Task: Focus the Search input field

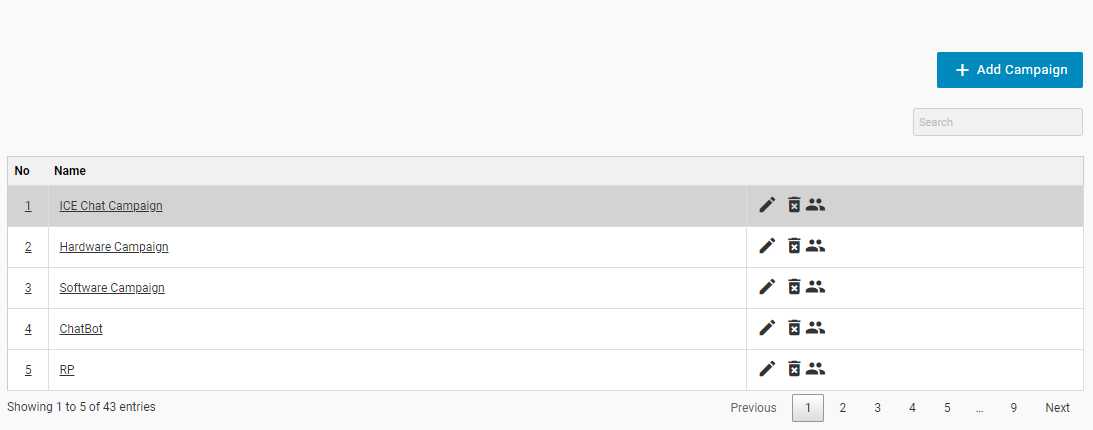Action: (x=997, y=122)
